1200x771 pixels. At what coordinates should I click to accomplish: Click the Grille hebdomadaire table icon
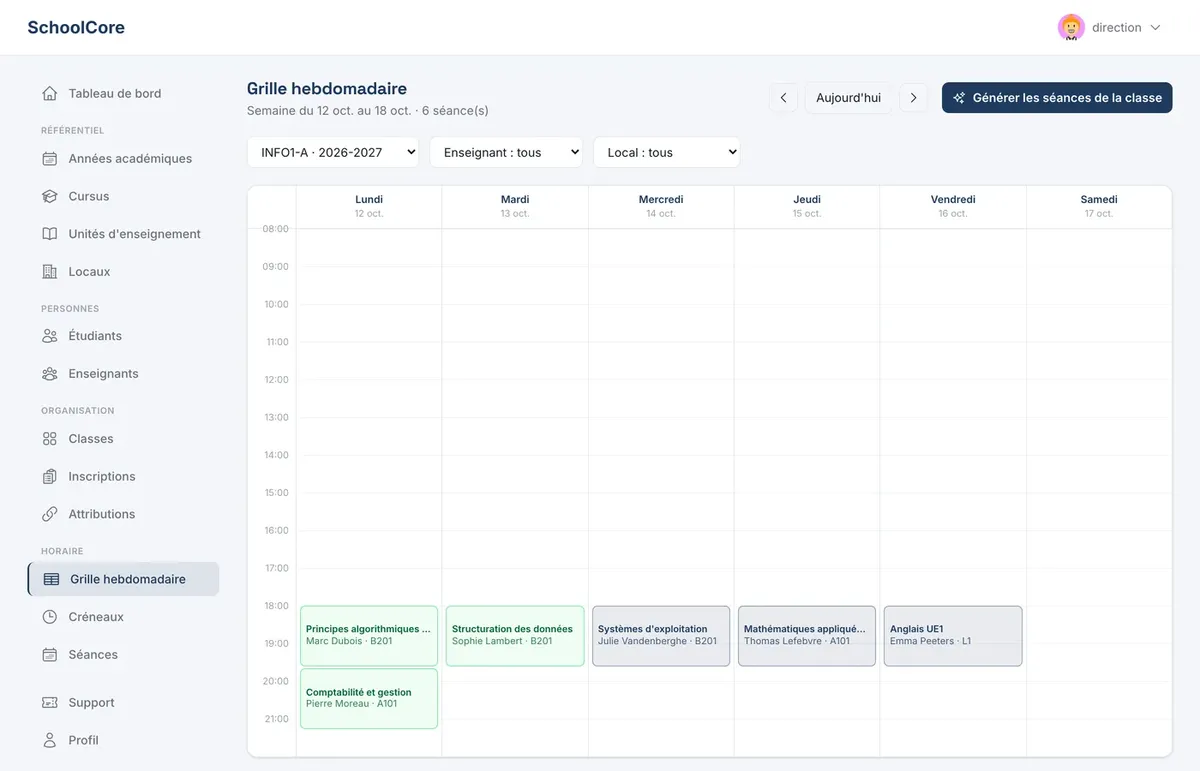[51, 579]
